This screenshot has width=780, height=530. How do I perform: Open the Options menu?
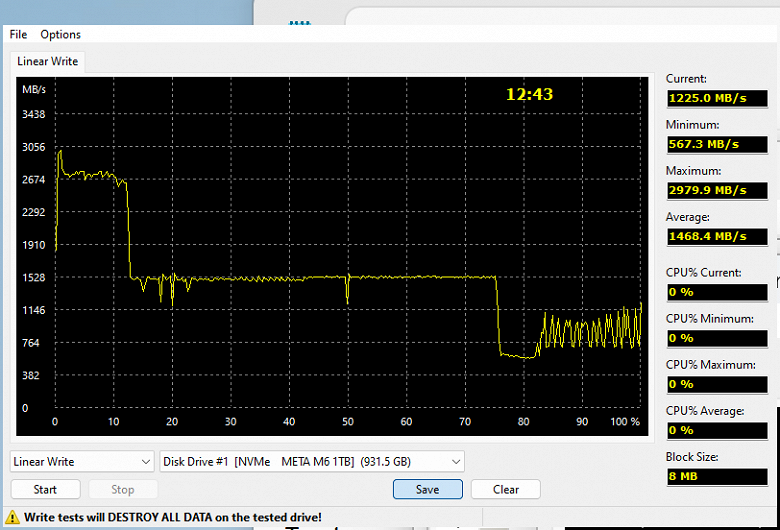coord(60,34)
